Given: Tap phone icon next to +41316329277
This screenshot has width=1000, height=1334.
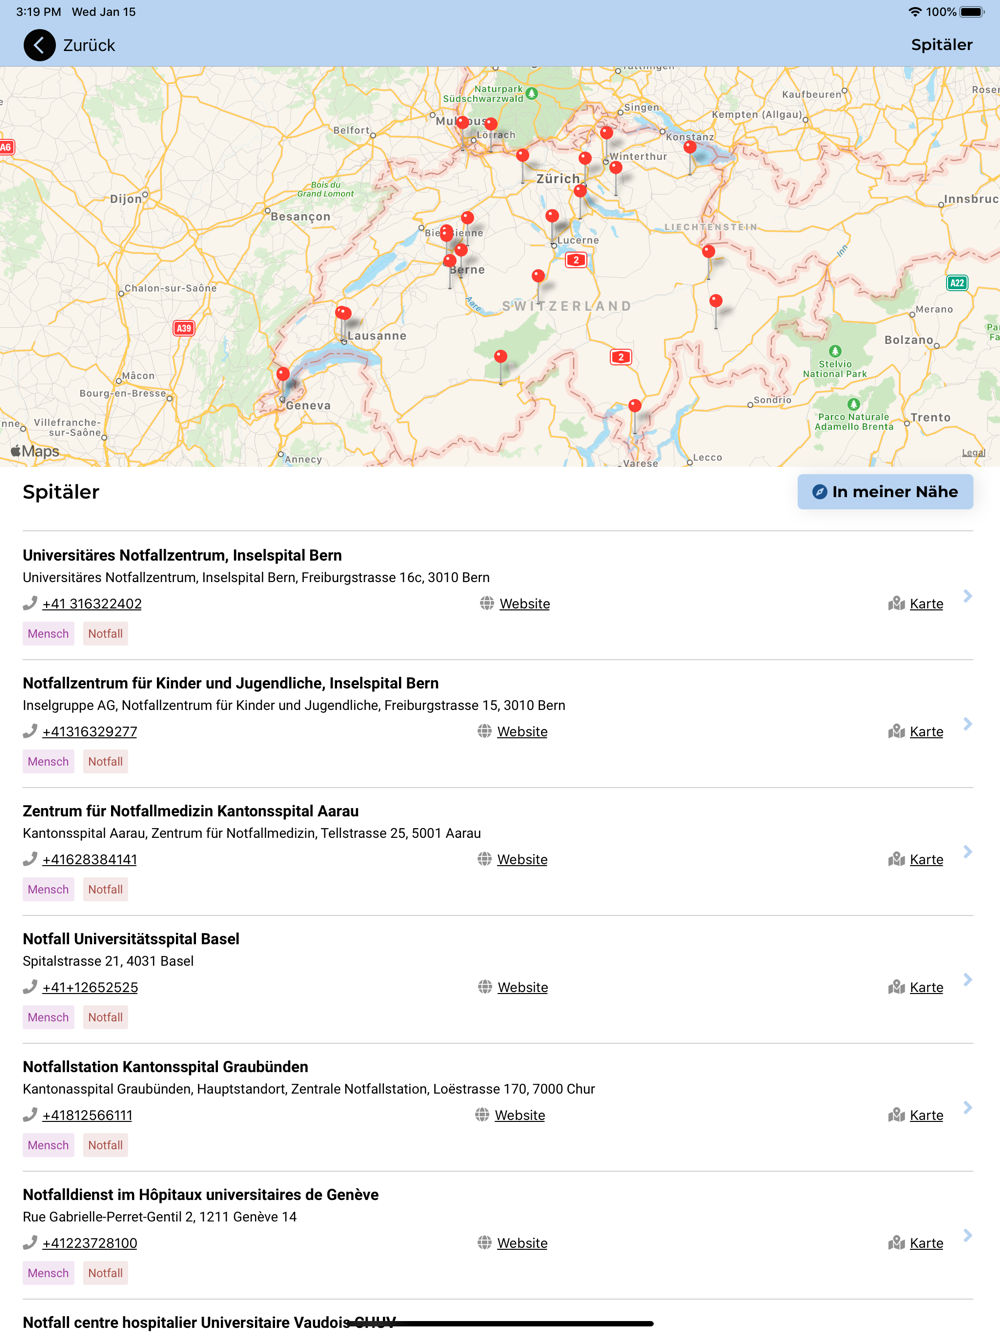Looking at the screenshot, I should (x=30, y=731).
